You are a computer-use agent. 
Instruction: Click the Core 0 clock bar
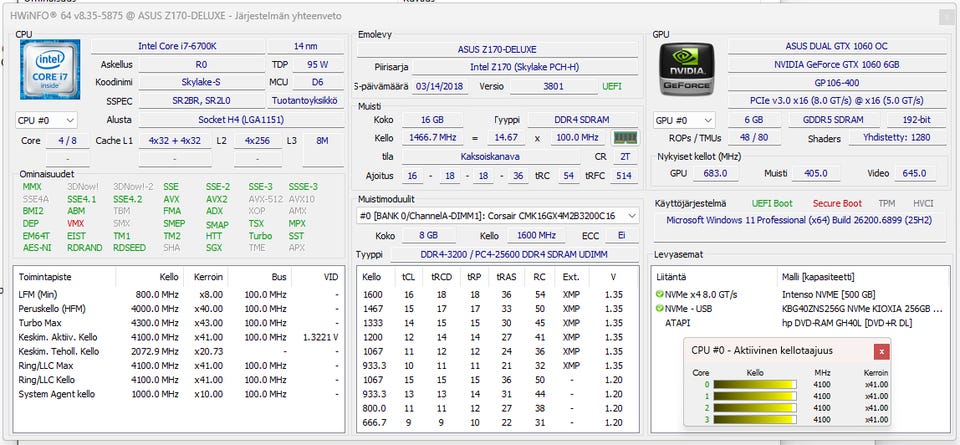coord(758,384)
